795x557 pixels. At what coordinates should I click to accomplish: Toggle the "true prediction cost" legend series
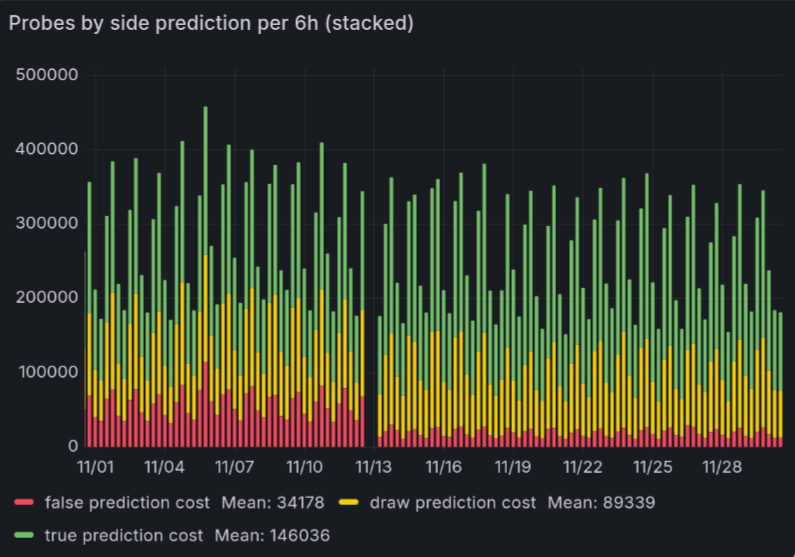[x=124, y=536]
